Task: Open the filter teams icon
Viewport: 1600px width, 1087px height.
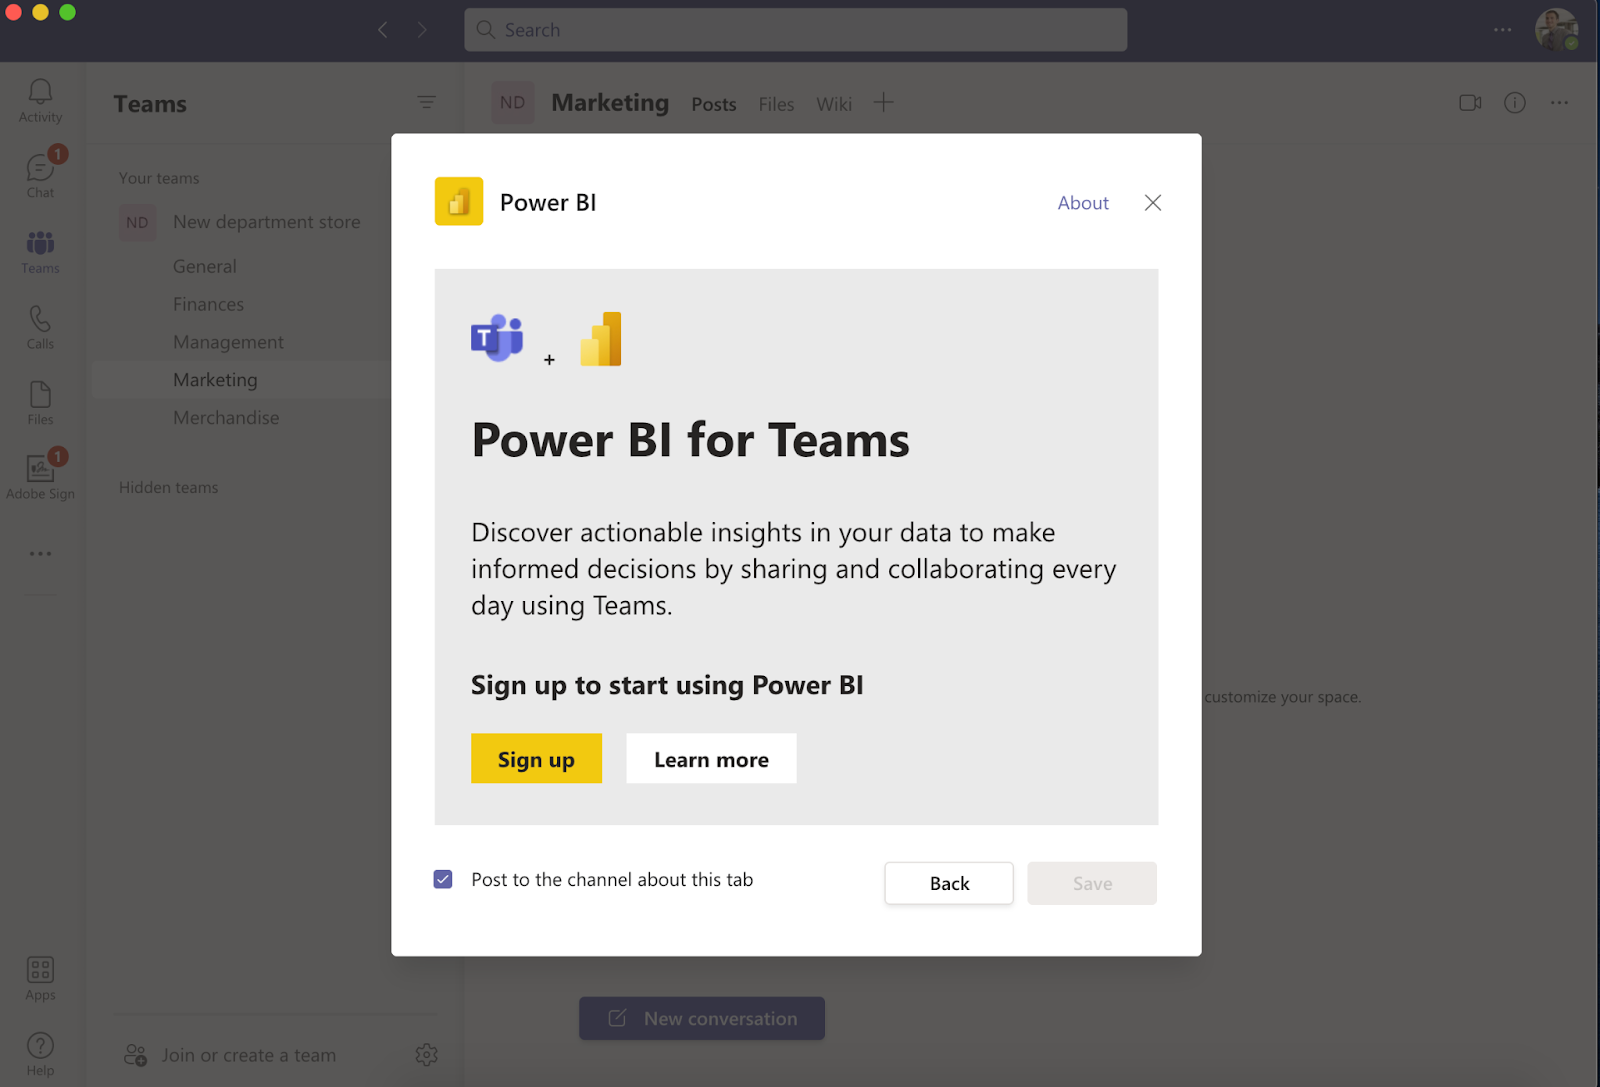Action: 426,102
